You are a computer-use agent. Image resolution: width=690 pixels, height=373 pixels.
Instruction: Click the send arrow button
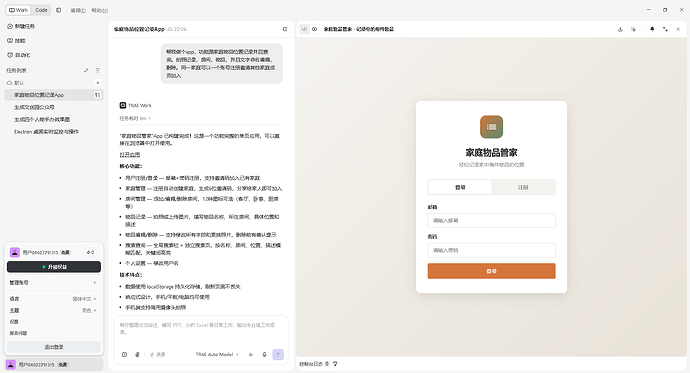coord(278,355)
